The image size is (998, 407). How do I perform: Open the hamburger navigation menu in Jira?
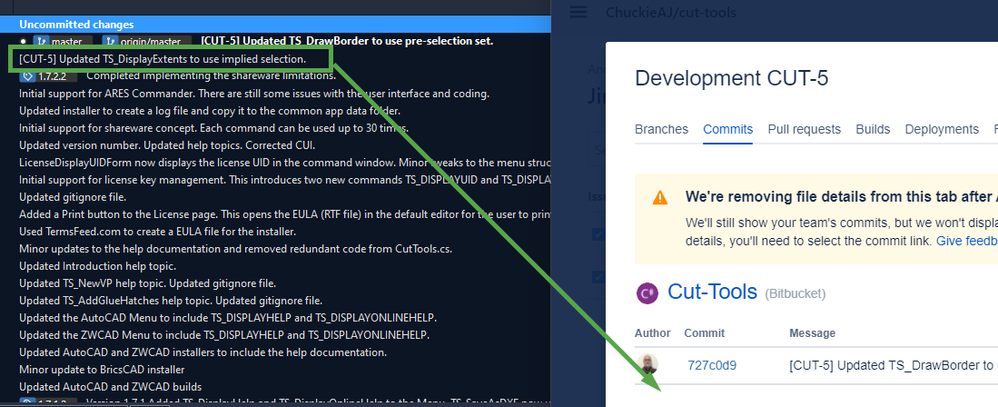point(578,12)
